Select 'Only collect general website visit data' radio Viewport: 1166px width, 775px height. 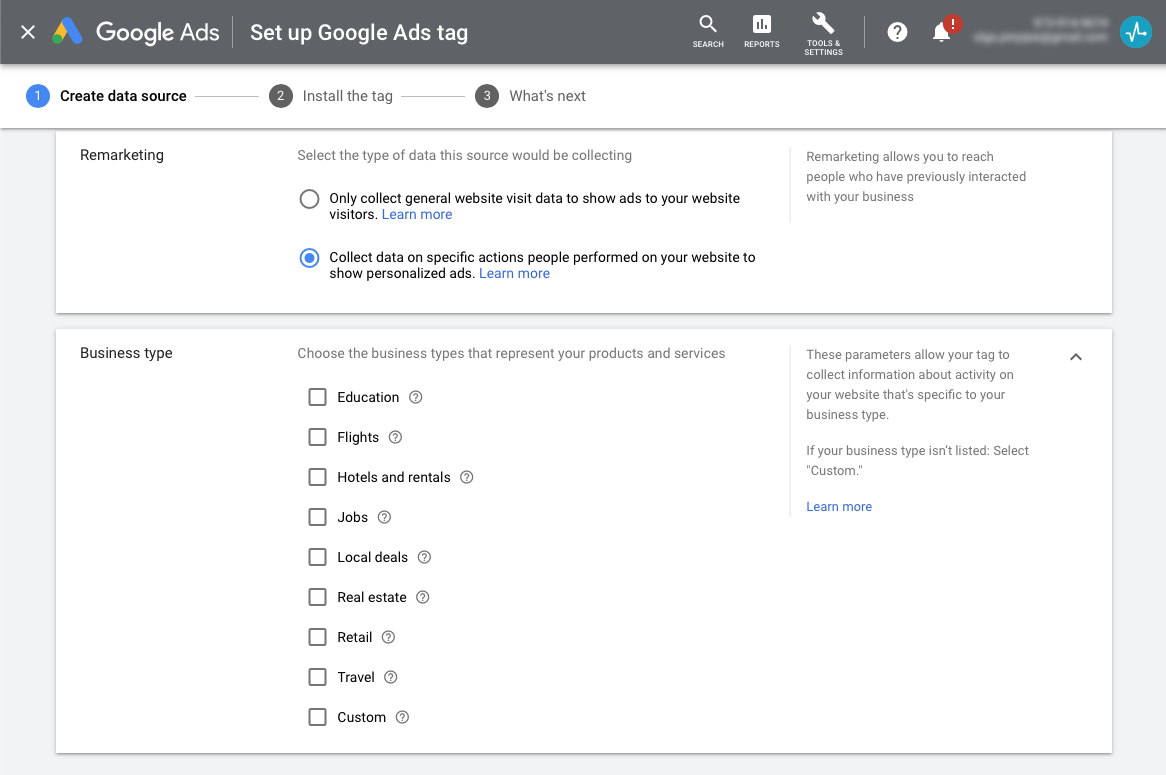click(x=309, y=199)
